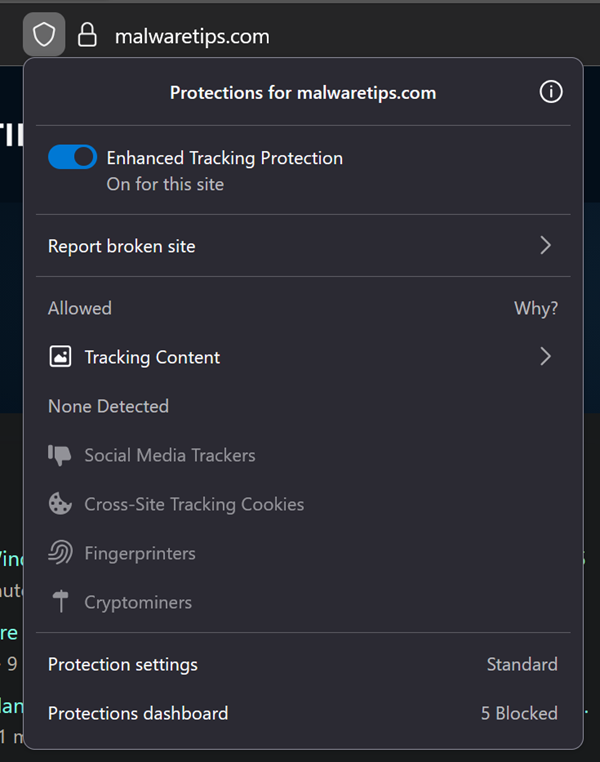Click the Cryptominers label
The image size is (600, 762).
coord(138,603)
